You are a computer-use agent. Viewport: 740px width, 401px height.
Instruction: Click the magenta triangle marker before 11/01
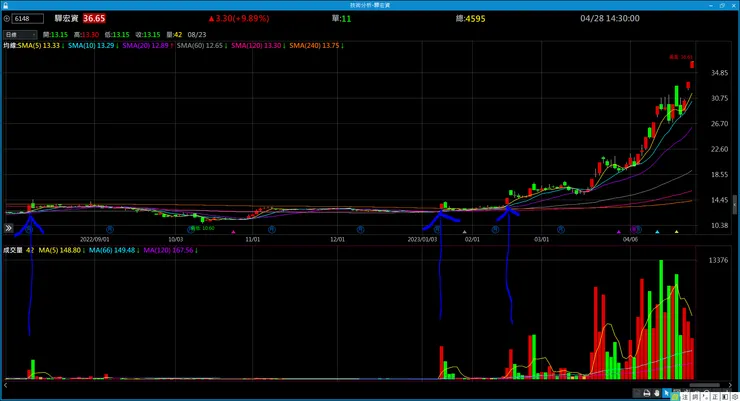(233, 232)
